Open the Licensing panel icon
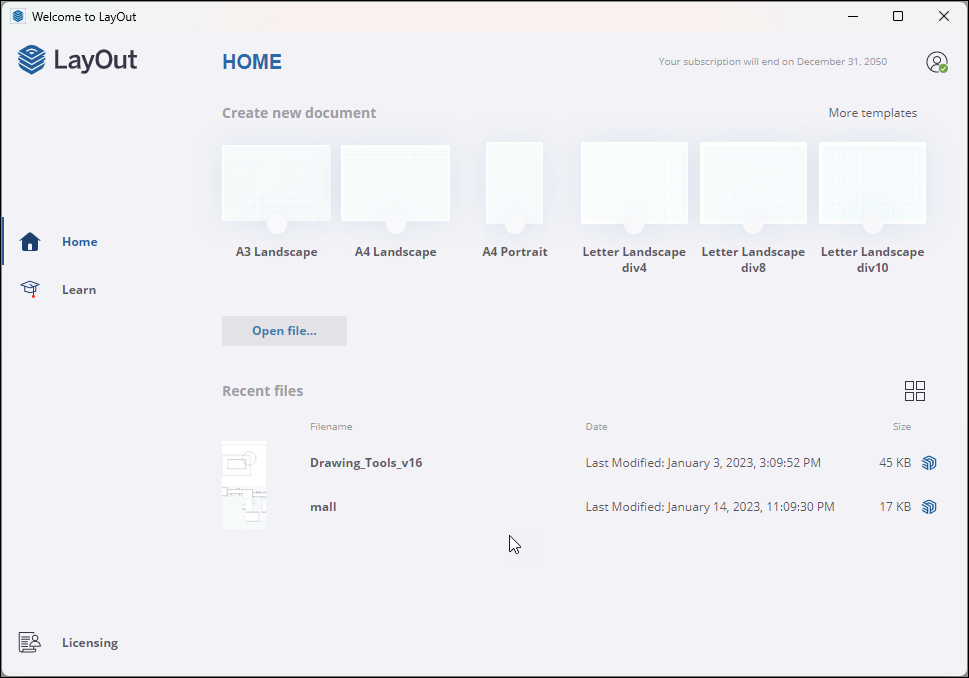 click(29, 642)
